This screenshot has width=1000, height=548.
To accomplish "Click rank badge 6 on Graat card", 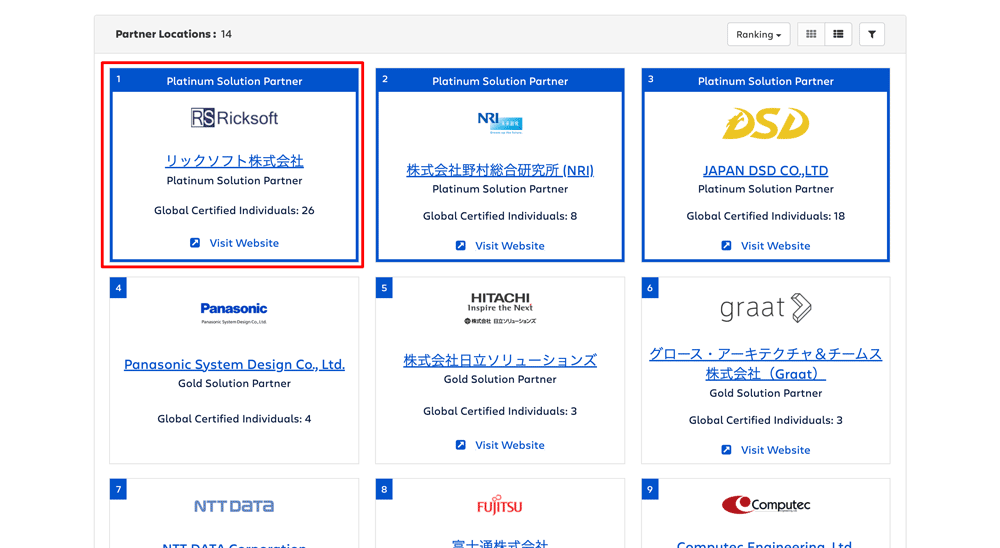I will click(650, 288).
